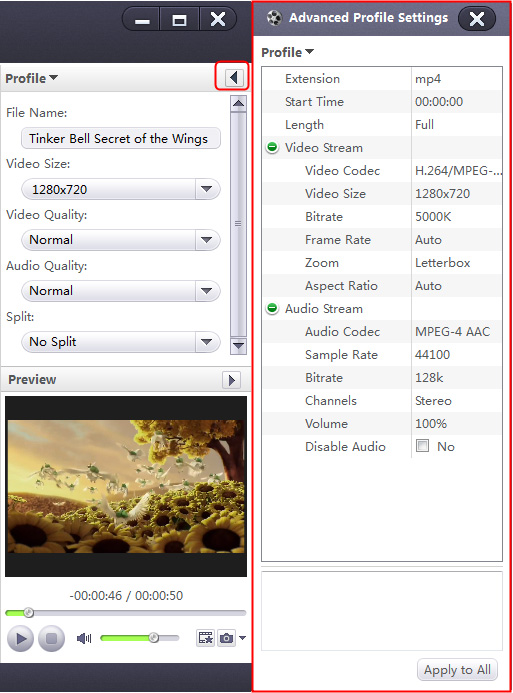Select the Video Codec value H.264/MPEG
513x693 pixels.
click(458, 171)
